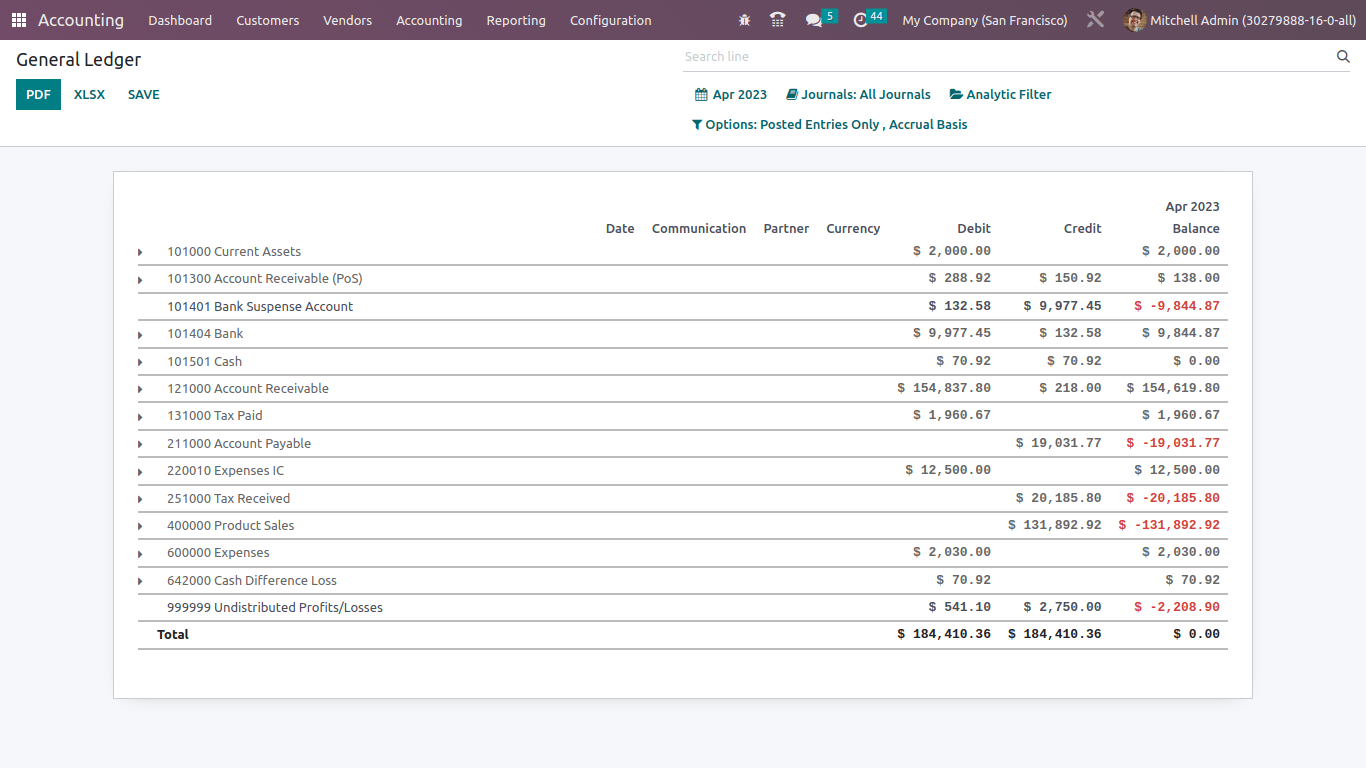
Task: Click 999999 Undistributed Profits/Losses row
Action: 683,608
